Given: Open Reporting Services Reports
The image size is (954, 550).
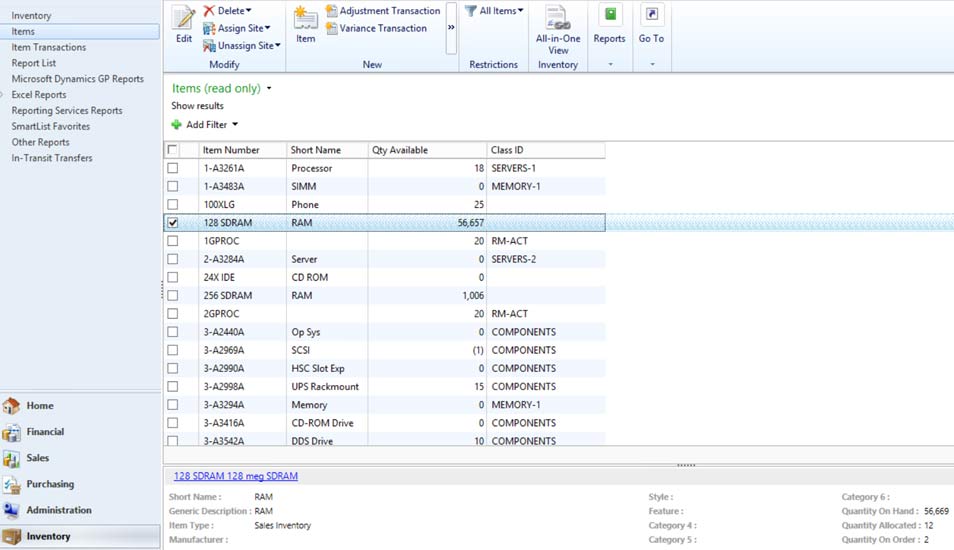Looking at the screenshot, I should click(x=67, y=111).
